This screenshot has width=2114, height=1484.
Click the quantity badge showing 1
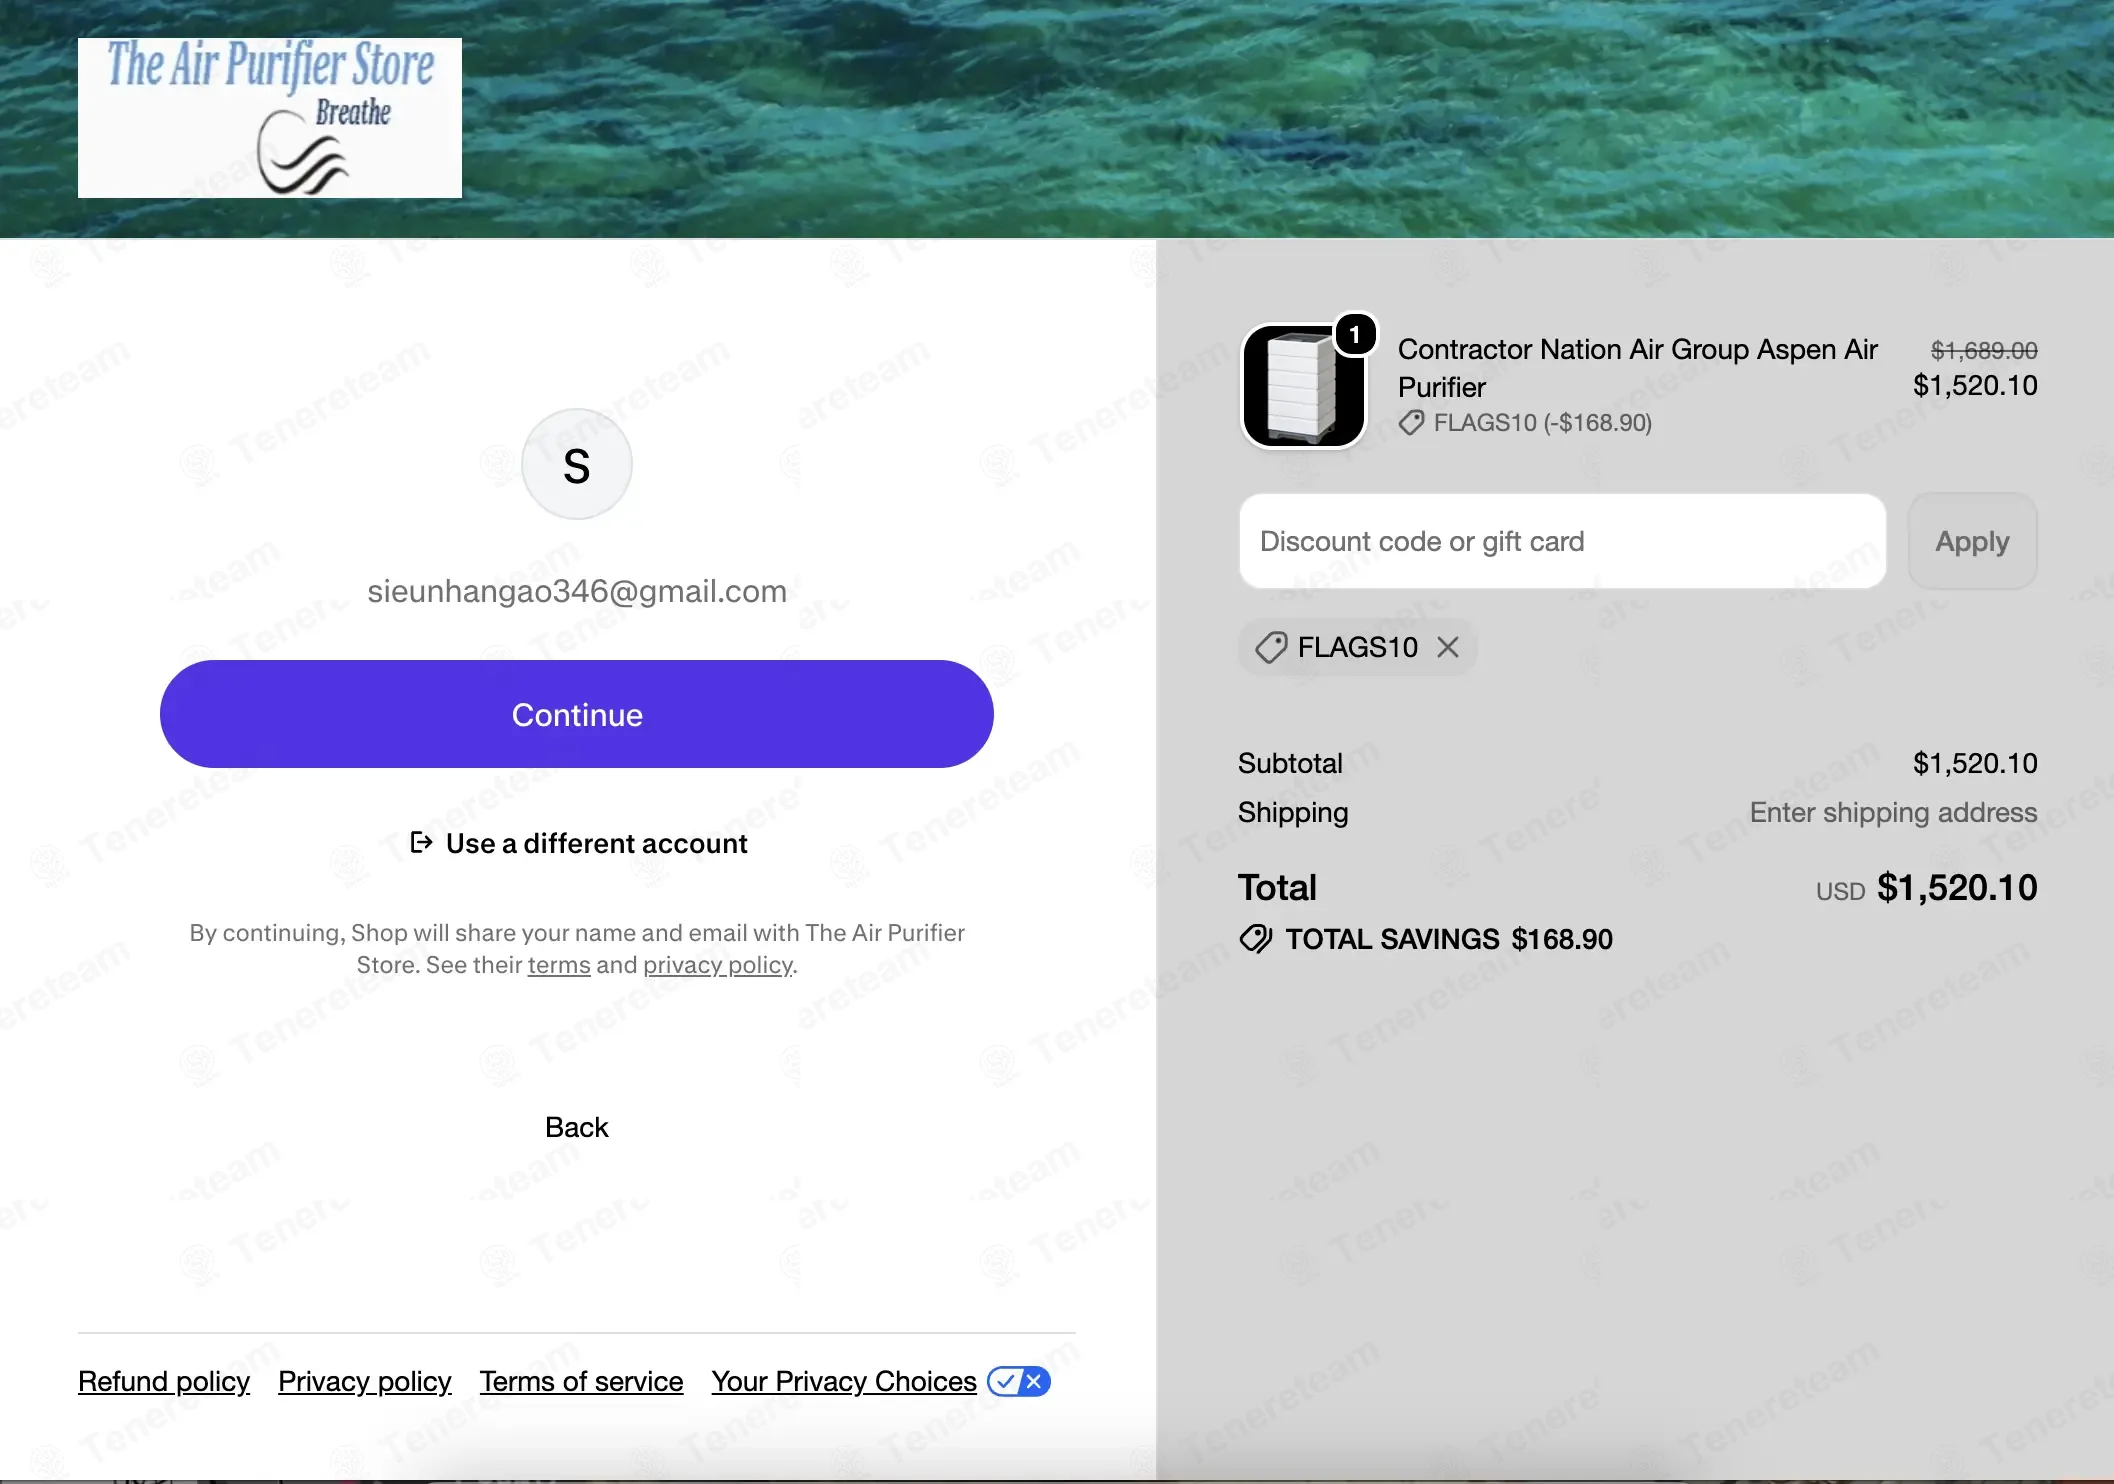pyautogui.click(x=1355, y=334)
